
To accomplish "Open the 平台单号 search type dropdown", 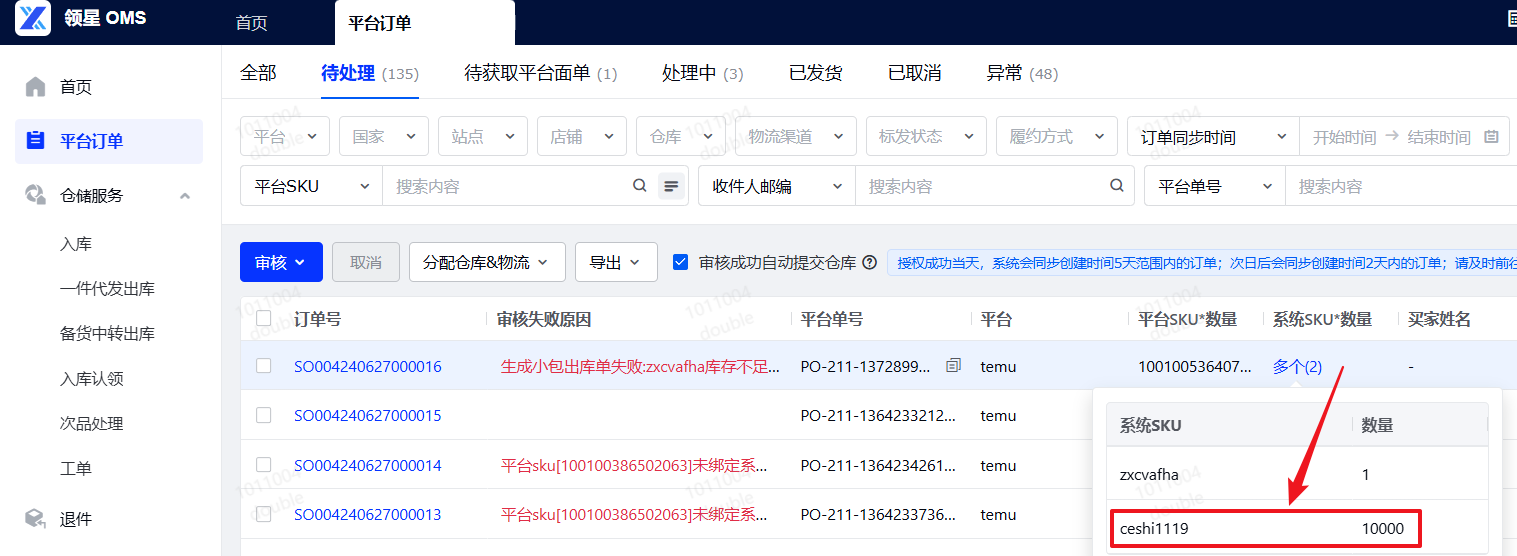I will point(1215,186).
